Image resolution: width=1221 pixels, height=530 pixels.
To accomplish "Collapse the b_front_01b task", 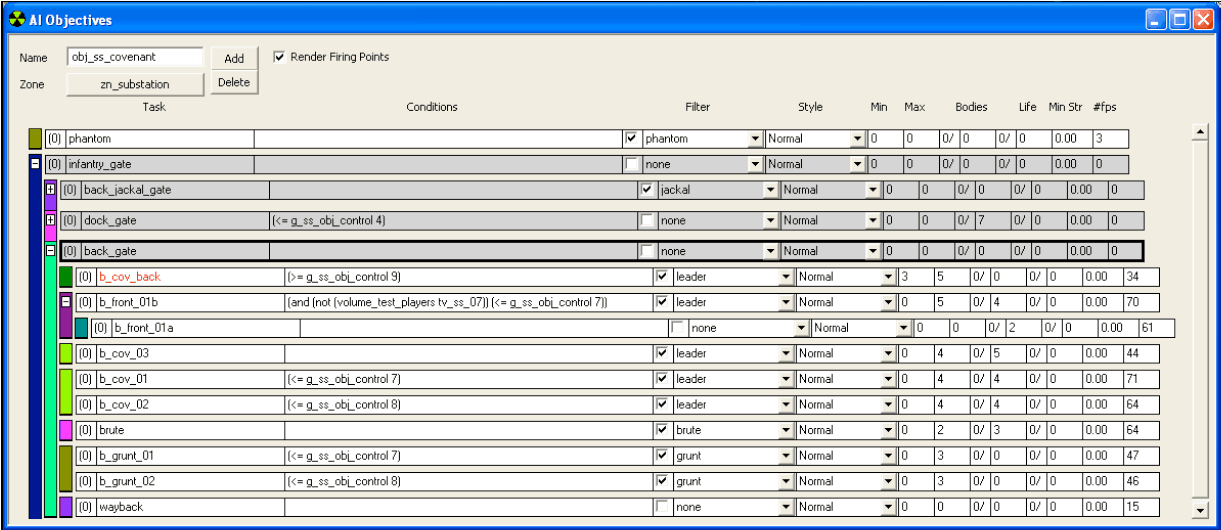I will (66, 301).
